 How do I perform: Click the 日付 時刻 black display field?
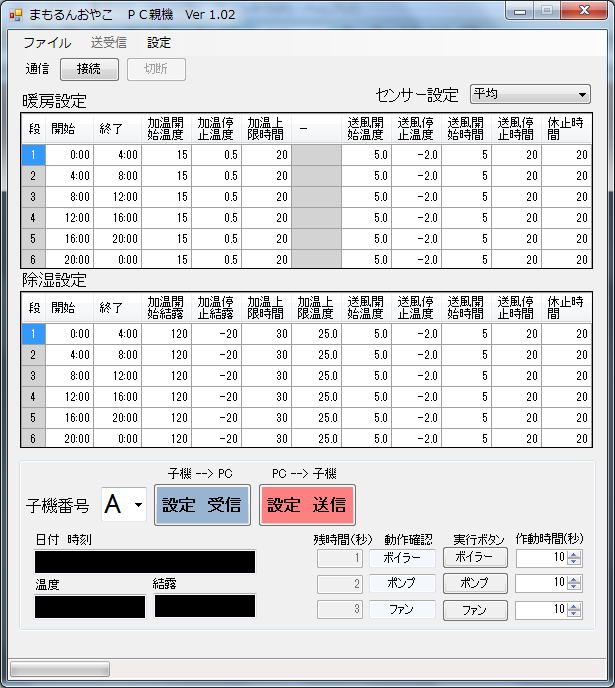[x=145, y=562]
